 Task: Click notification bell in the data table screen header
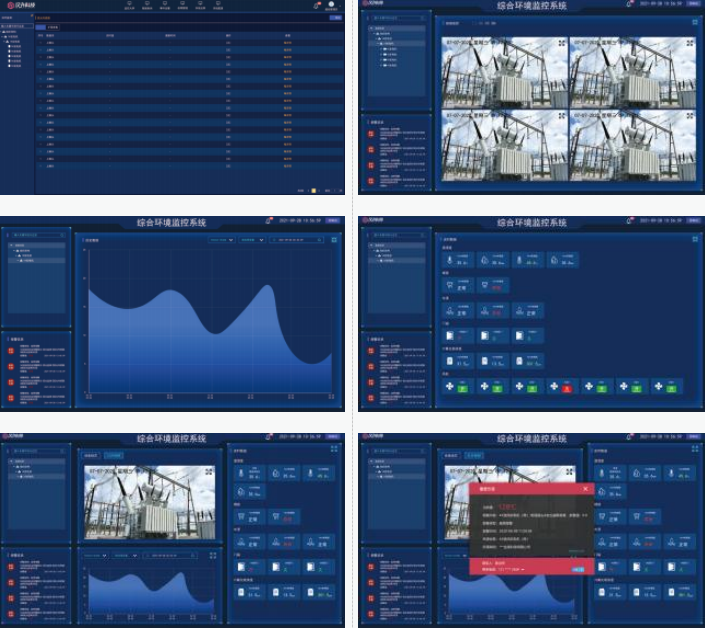tap(317, 6)
